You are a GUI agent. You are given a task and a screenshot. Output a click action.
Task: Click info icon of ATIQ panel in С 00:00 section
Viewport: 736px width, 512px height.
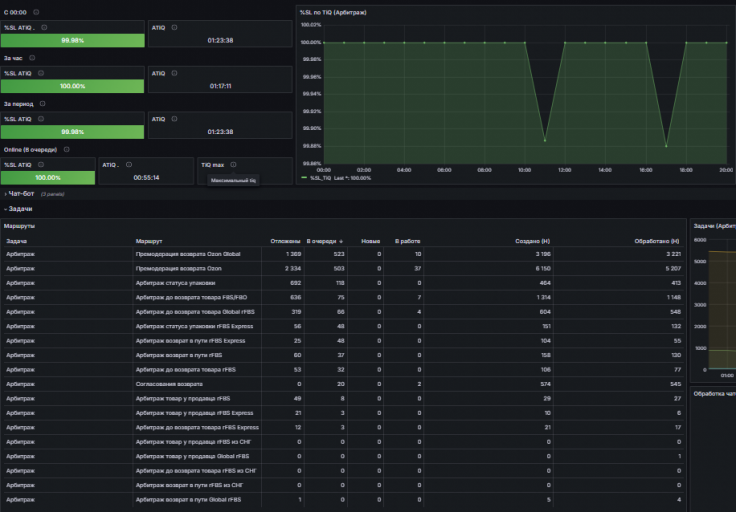coord(174,28)
